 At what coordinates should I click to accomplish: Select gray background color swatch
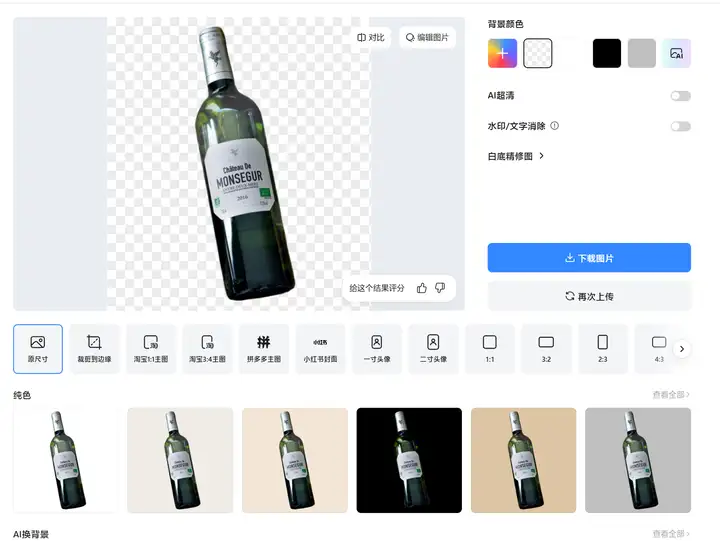(641, 53)
